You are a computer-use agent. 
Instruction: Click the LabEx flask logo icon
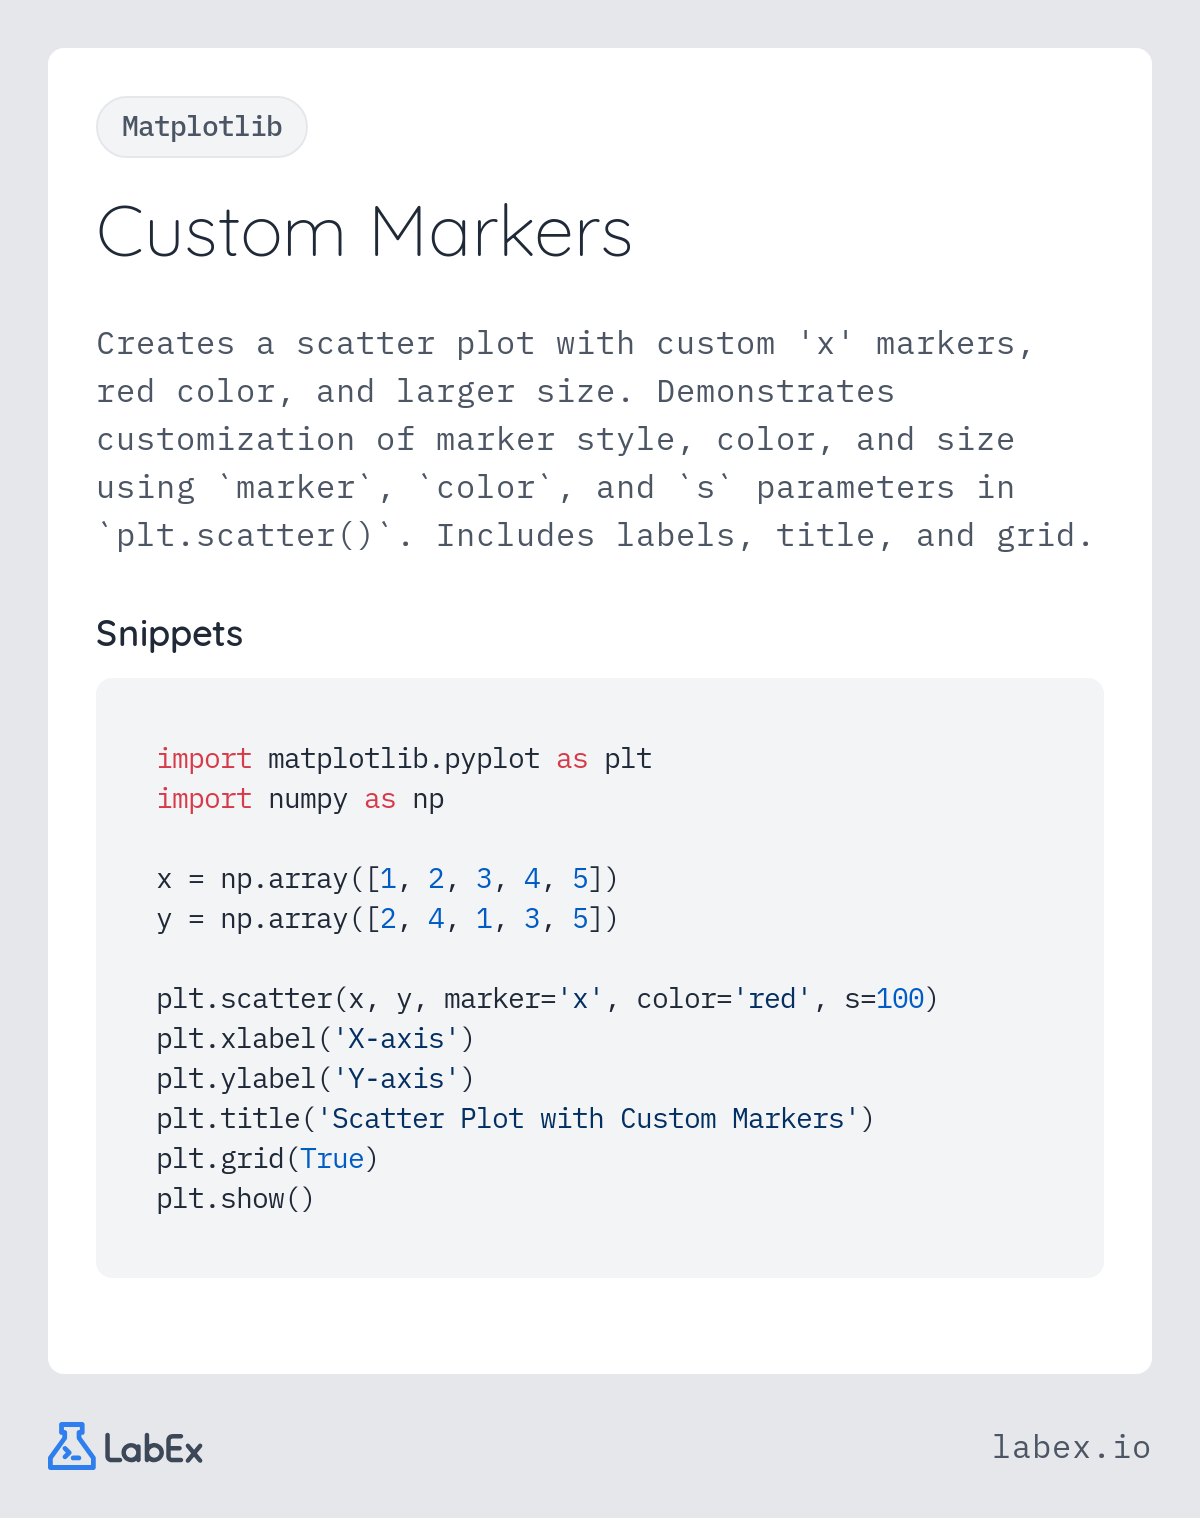point(72,1446)
